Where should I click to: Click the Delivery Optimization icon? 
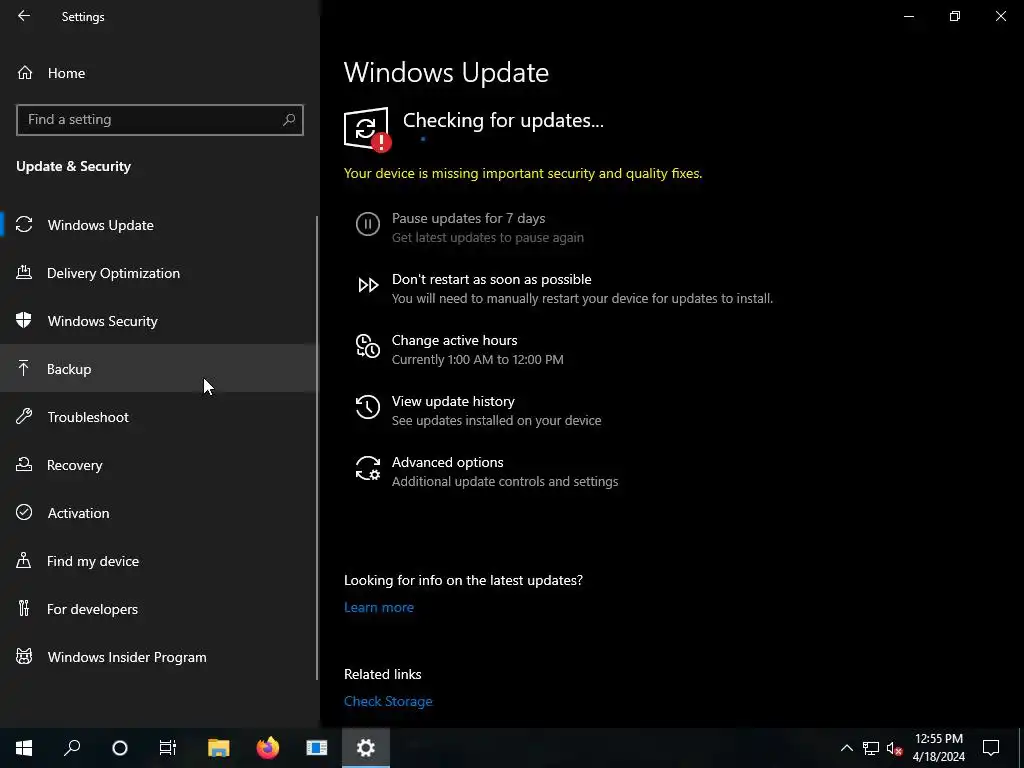pos(24,272)
